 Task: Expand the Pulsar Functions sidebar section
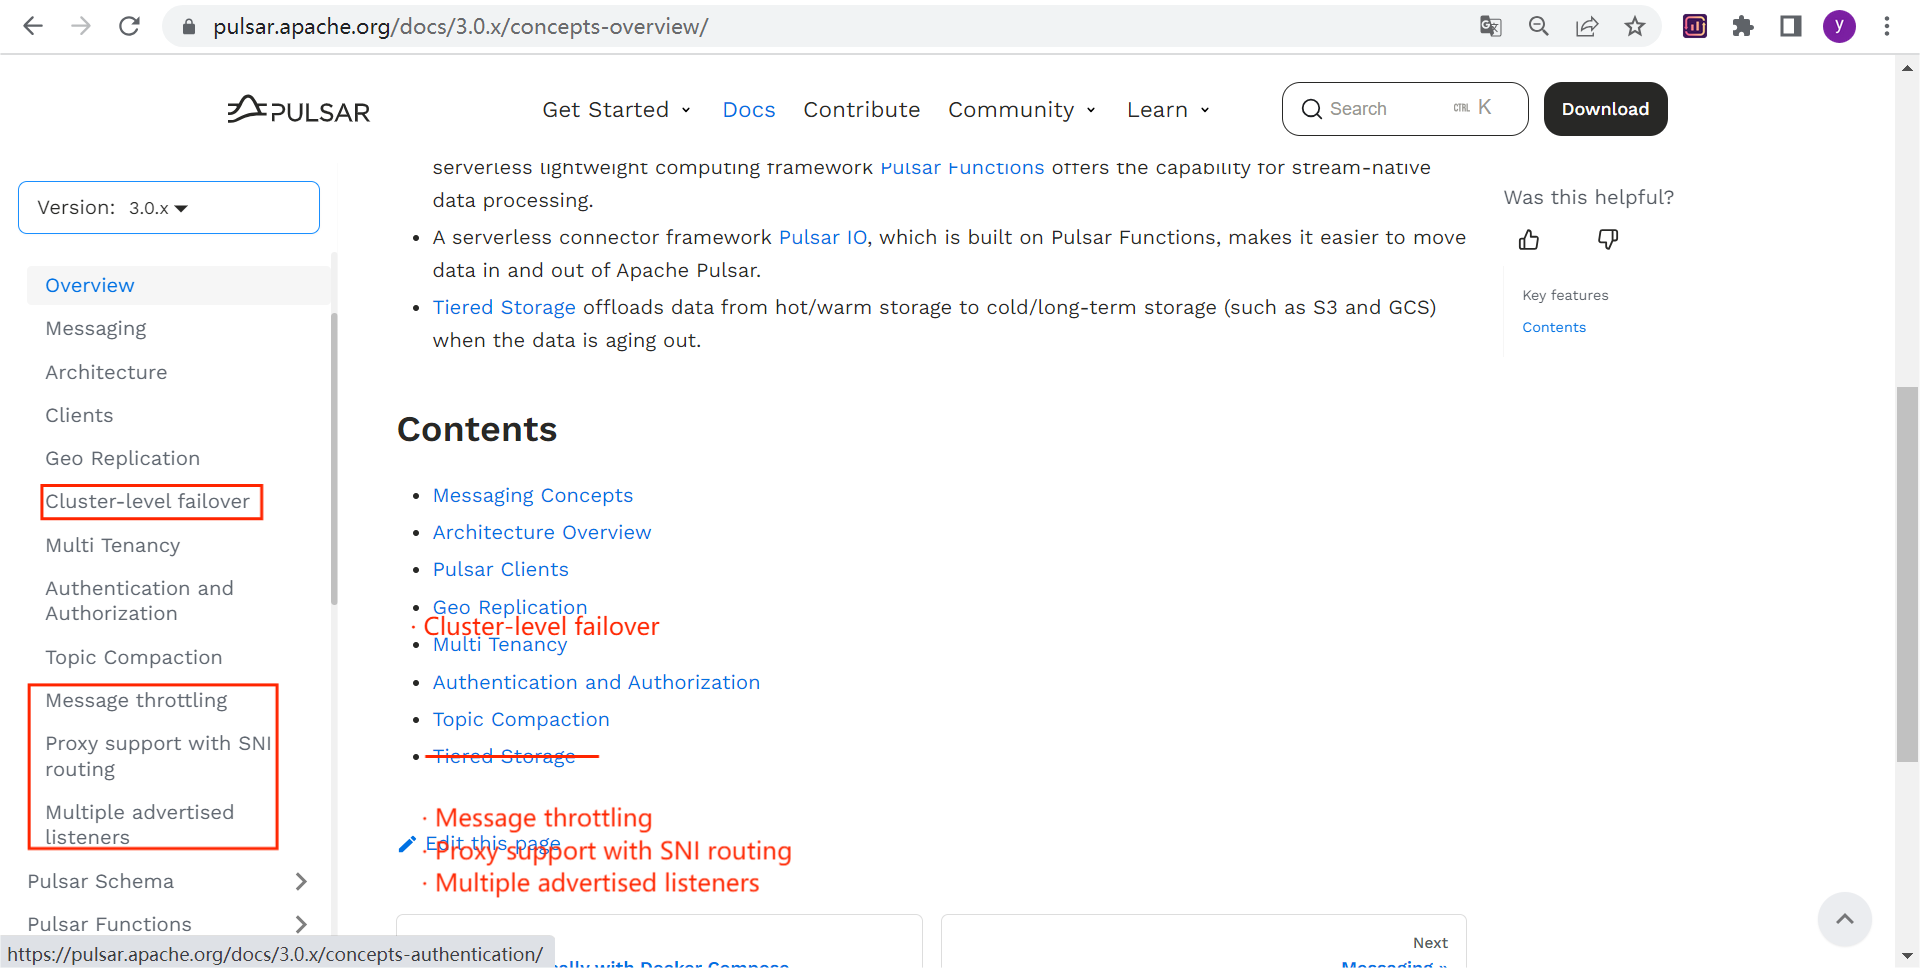tap(300, 924)
